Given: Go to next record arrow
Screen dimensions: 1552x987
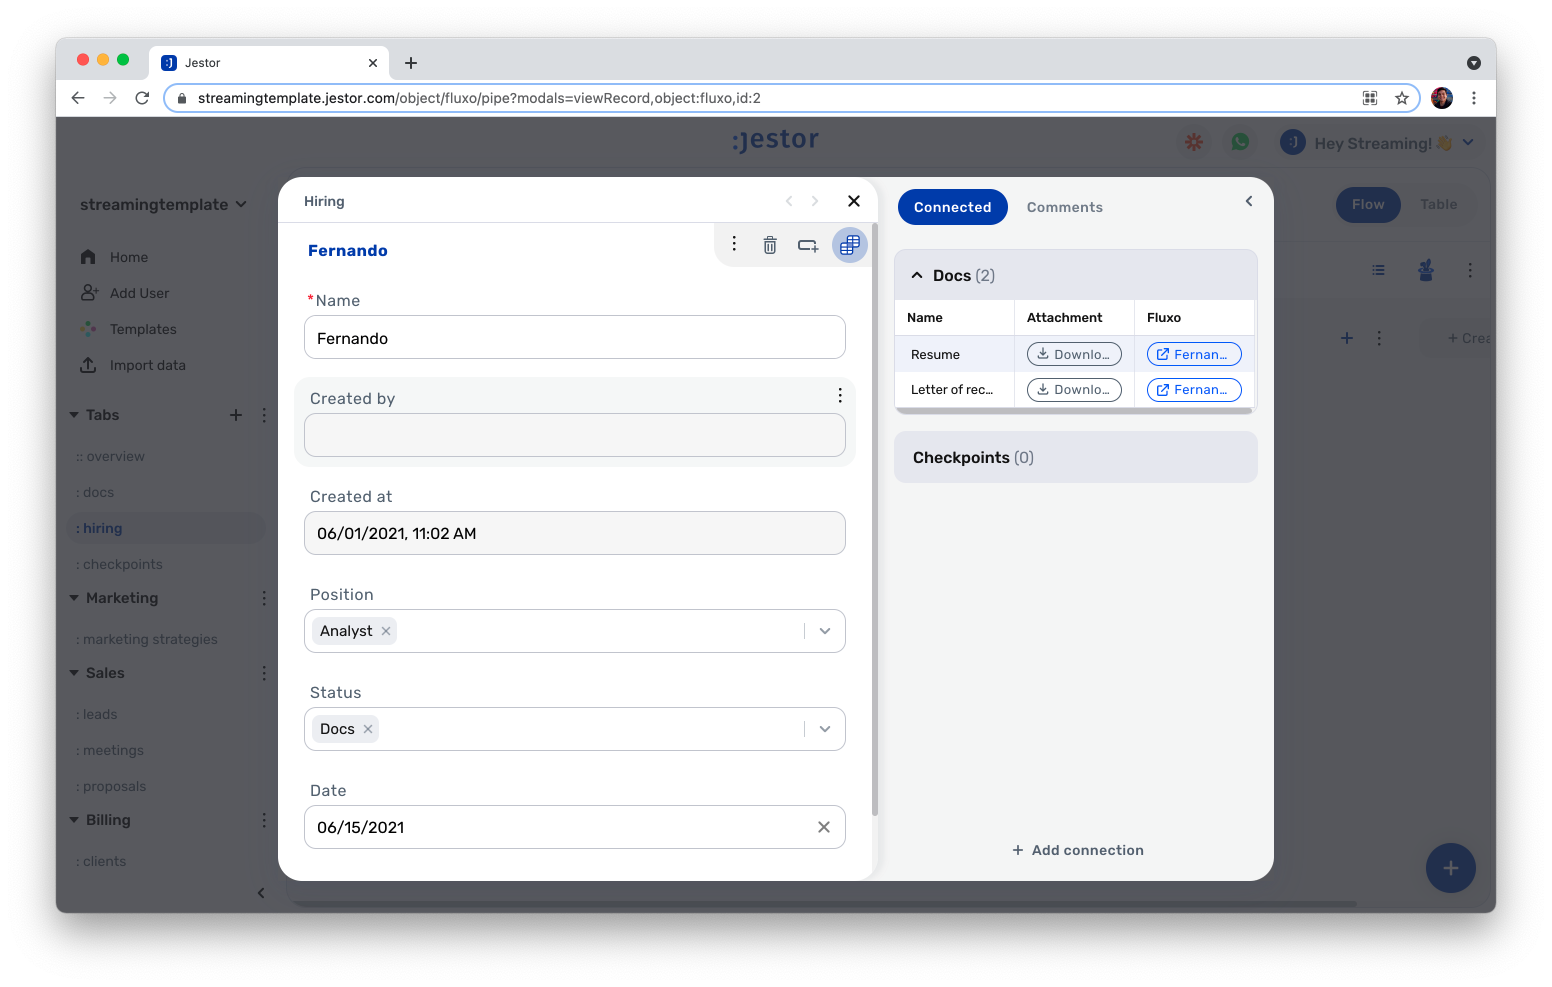Looking at the screenshot, I should (x=815, y=201).
